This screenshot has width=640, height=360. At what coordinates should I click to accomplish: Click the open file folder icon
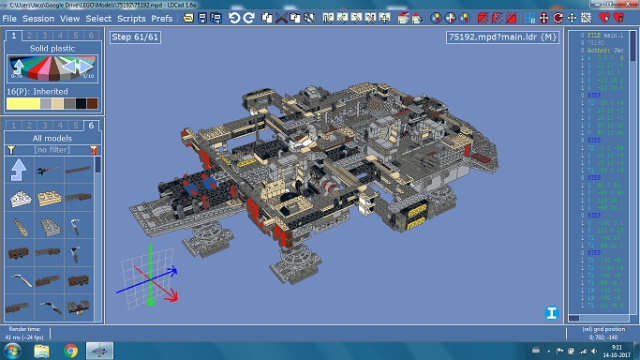coord(188,18)
